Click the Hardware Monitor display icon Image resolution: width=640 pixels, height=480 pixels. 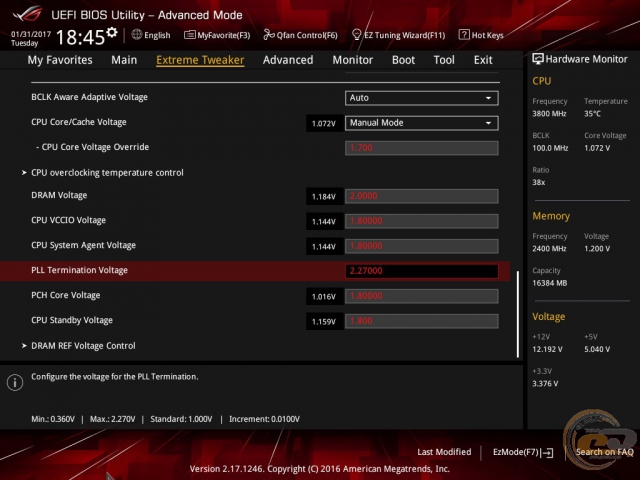pyautogui.click(x=538, y=59)
